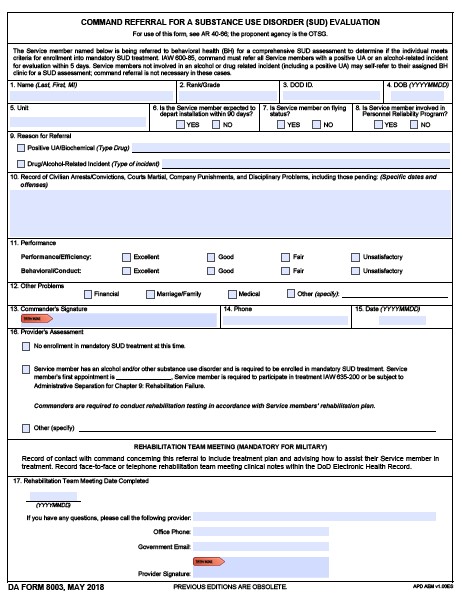Click Rehabilitation Team Meeting section heading
The image size is (462, 604).
(230, 447)
